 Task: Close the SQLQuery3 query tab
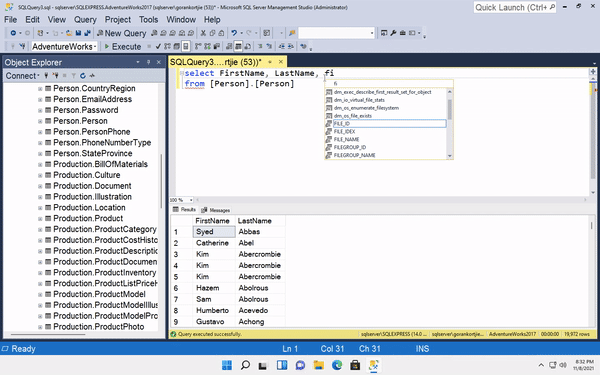281,62
